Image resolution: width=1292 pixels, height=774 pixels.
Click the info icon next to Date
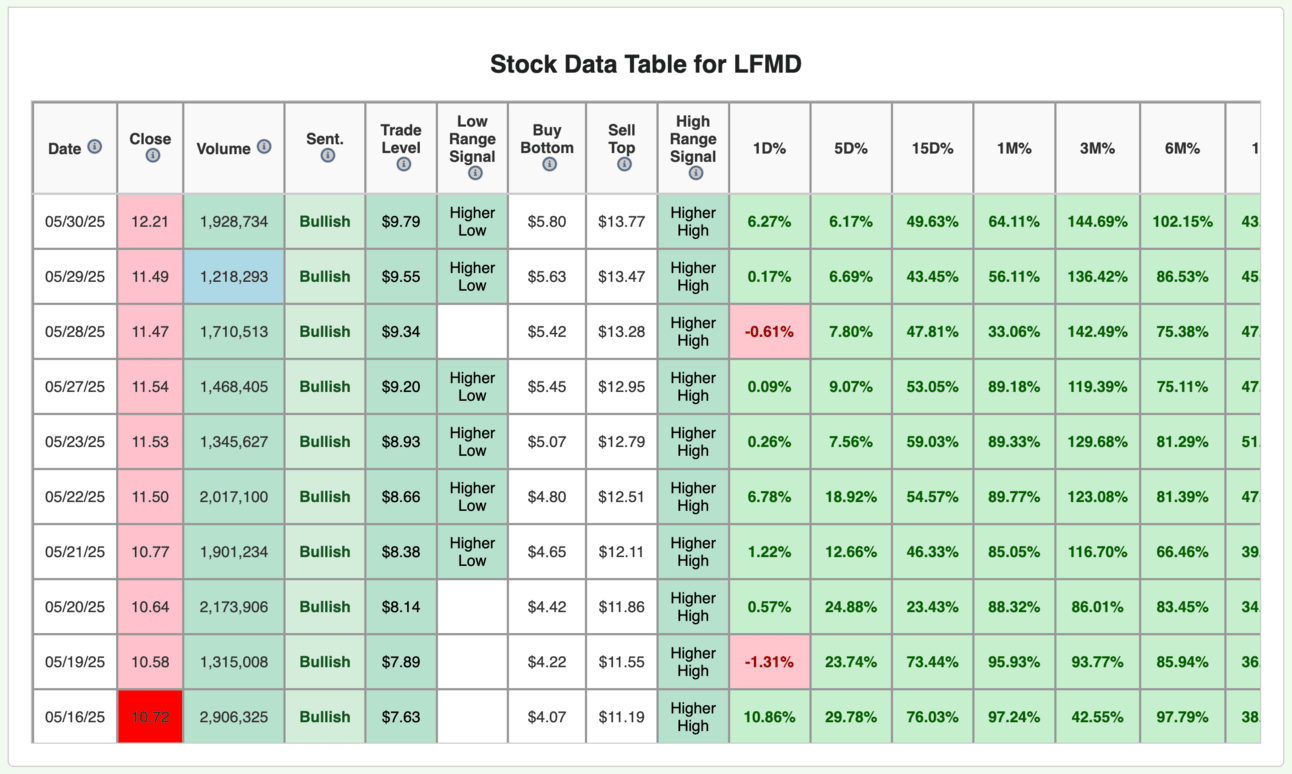click(95, 147)
